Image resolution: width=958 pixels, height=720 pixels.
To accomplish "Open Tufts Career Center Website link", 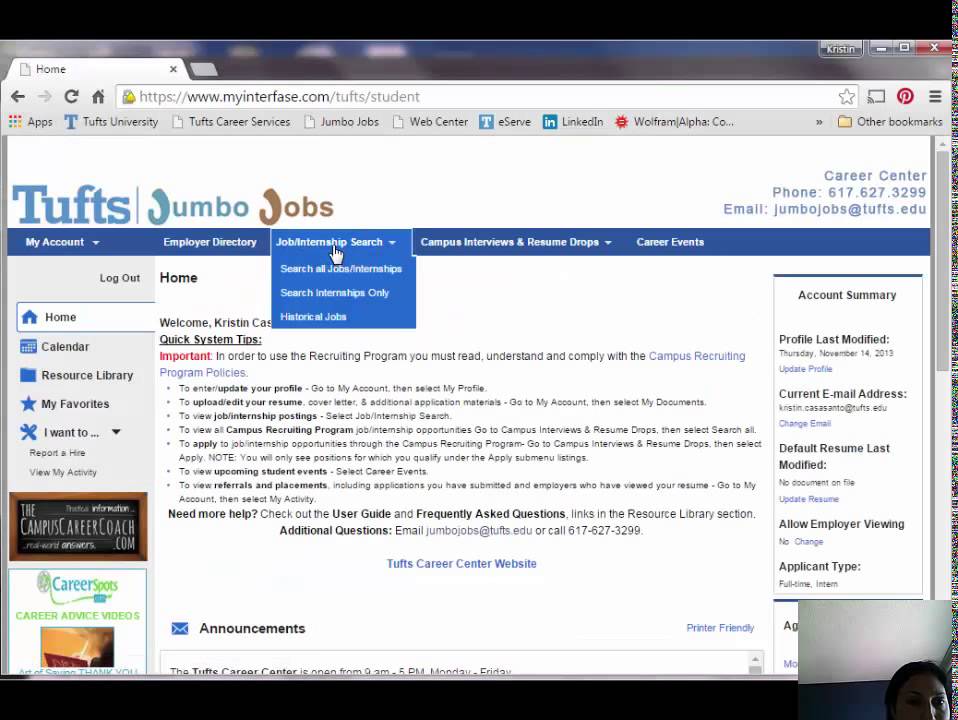I will pyautogui.click(x=461, y=564).
